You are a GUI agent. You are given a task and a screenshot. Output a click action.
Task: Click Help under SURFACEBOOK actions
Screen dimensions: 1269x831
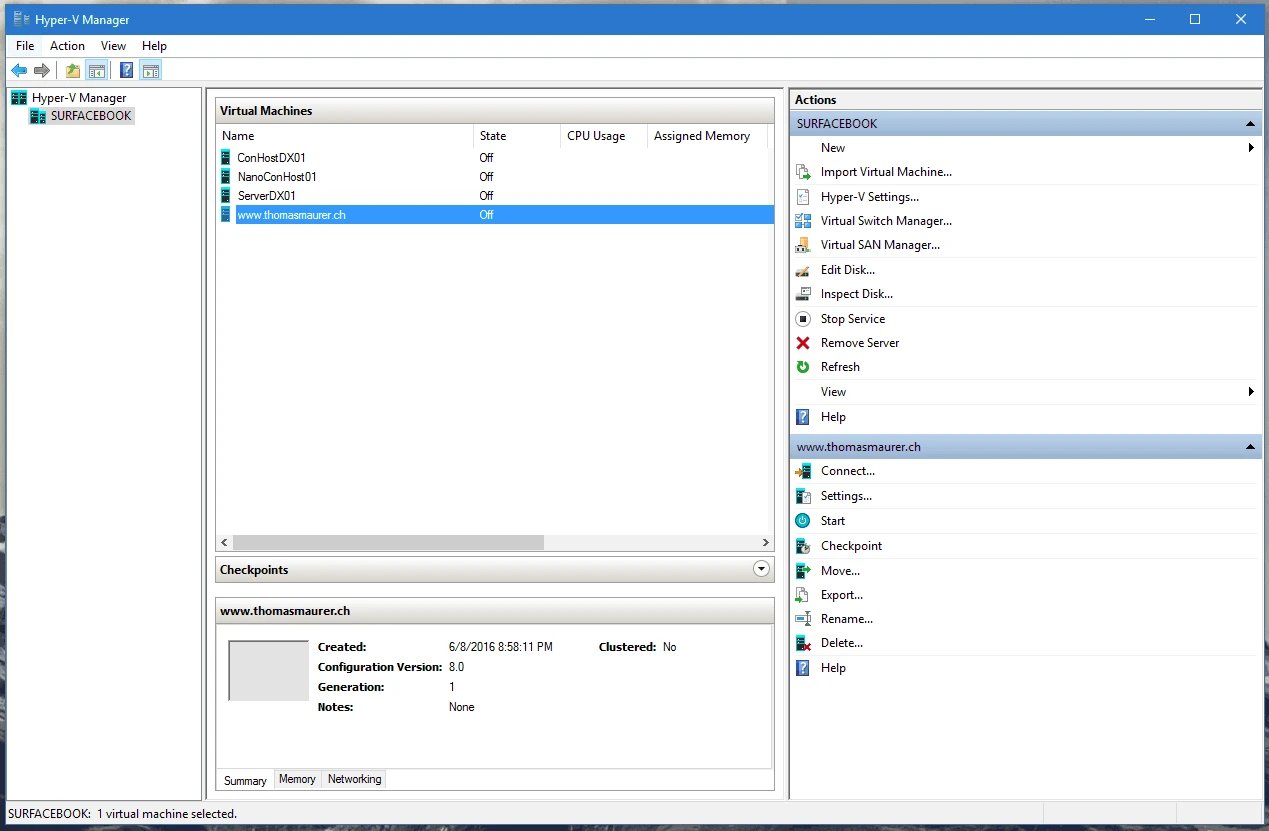[x=833, y=417]
